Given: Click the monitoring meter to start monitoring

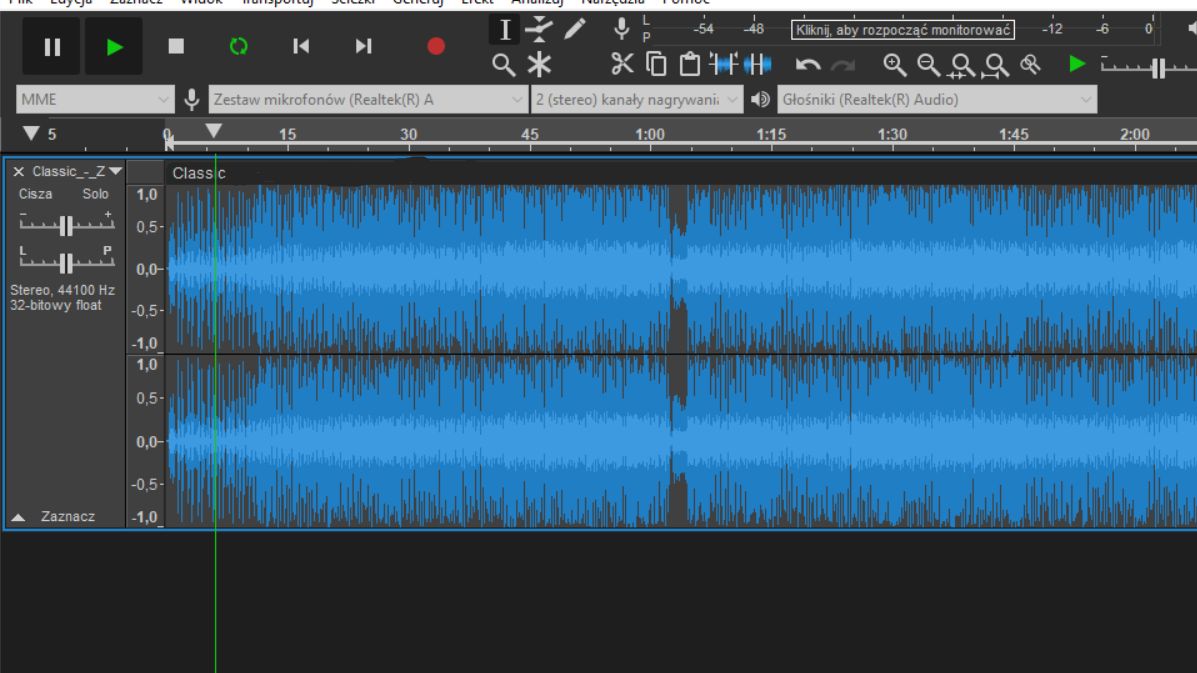Looking at the screenshot, I should 902,30.
